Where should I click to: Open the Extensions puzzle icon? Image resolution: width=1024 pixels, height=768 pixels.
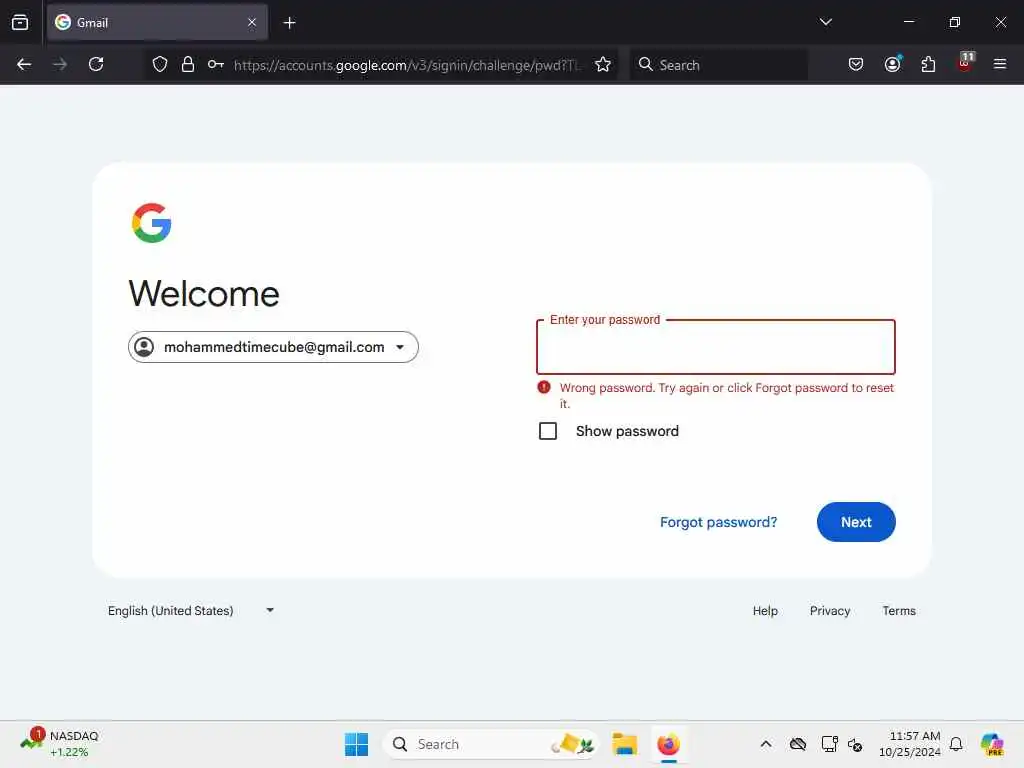point(928,64)
